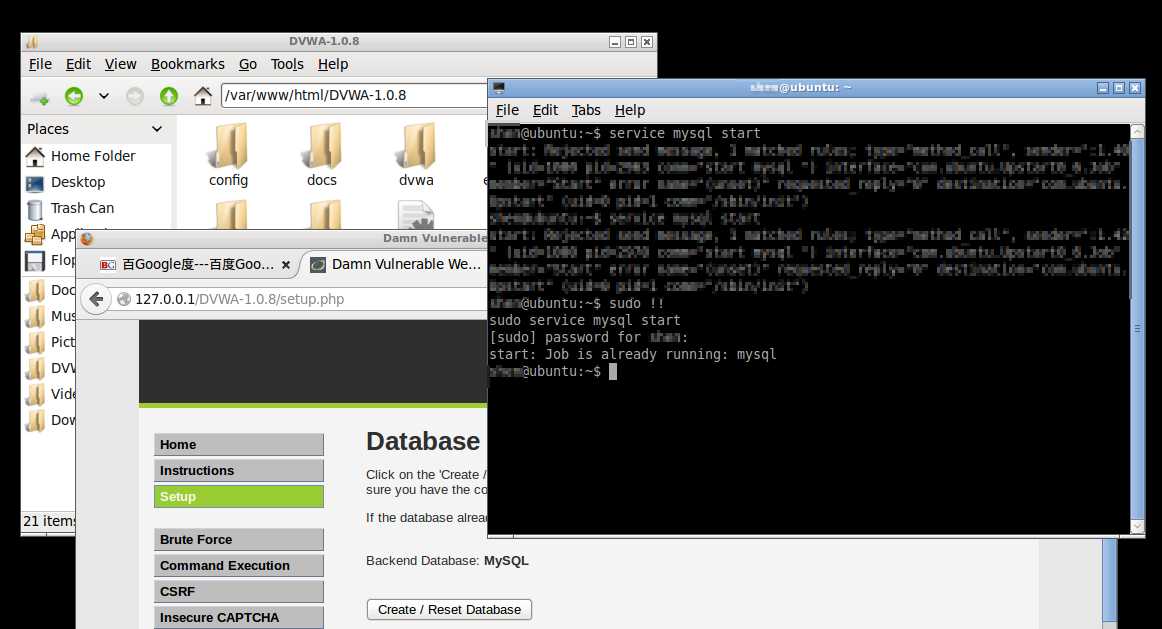The height and width of the screenshot is (629, 1162).
Task: Open Tools menu in file manager
Action: [287, 64]
